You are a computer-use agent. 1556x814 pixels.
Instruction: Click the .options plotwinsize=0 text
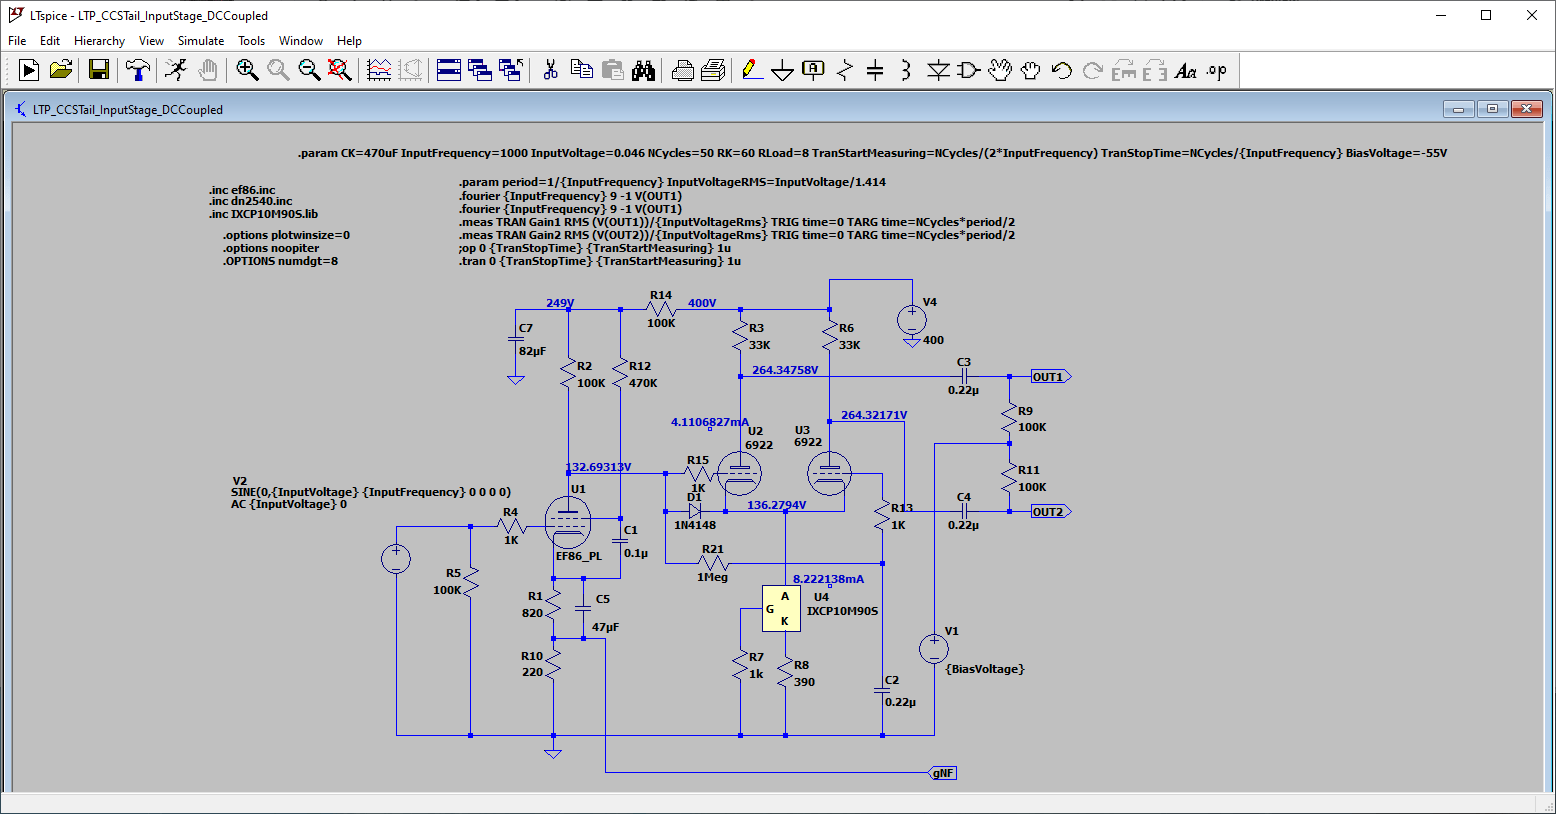click(x=286, y=236)
